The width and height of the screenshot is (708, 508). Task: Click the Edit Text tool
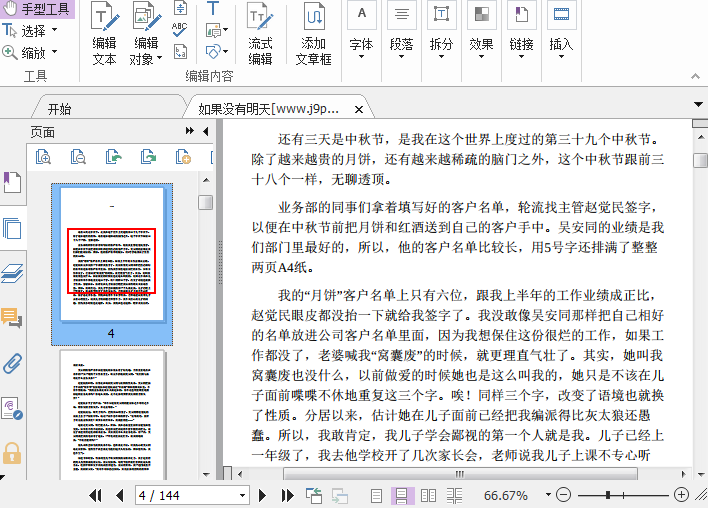(x=104, y=35)
